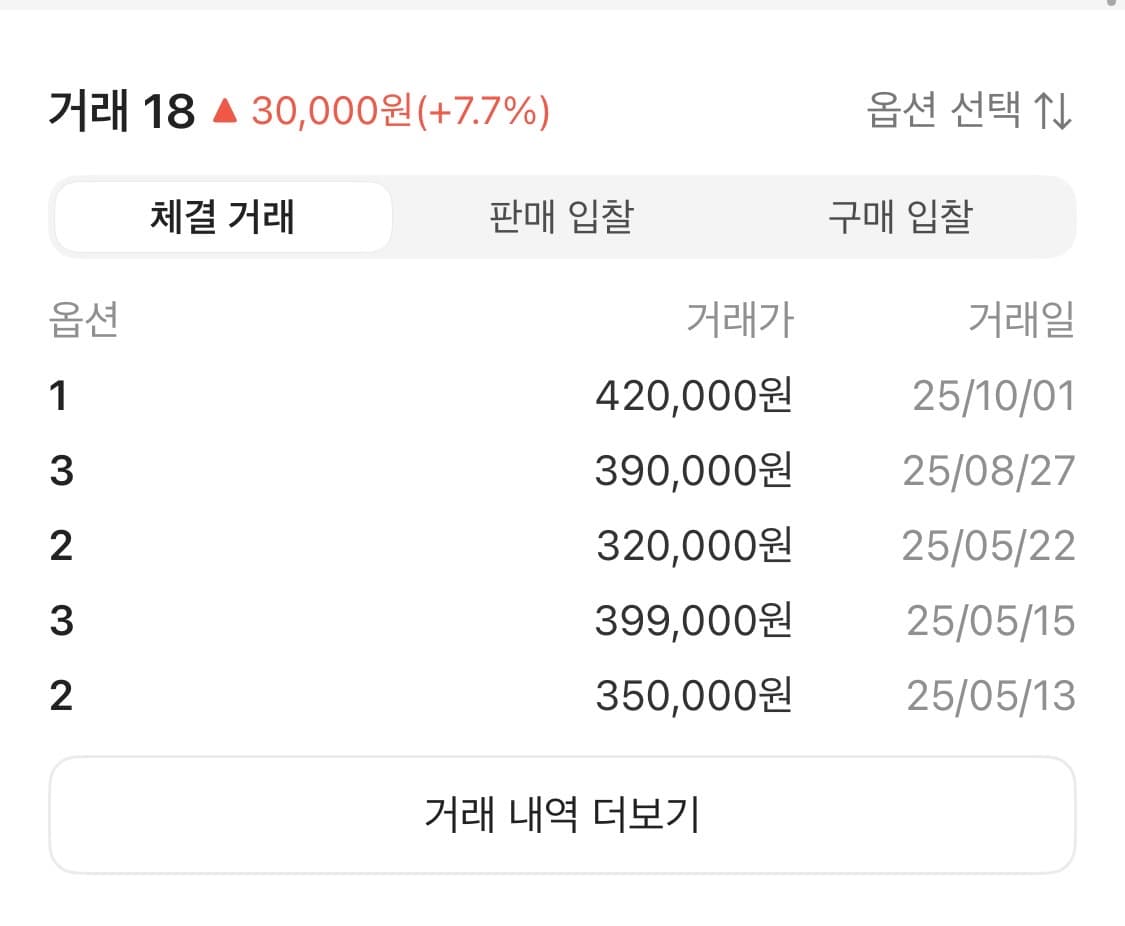Image resolution: width=1125 pixels, height=926 pixels.
Task: Click the 거래 내역 더보기 button
Action: [562, 814]
